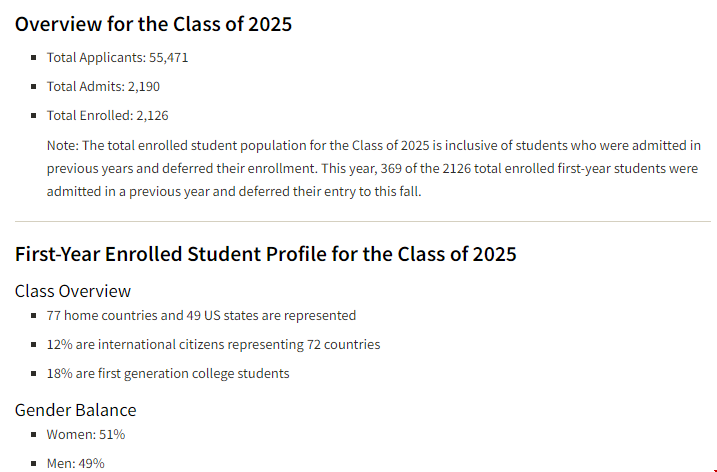Click the bullet before Total Applicants

click(x=33, y=58)
